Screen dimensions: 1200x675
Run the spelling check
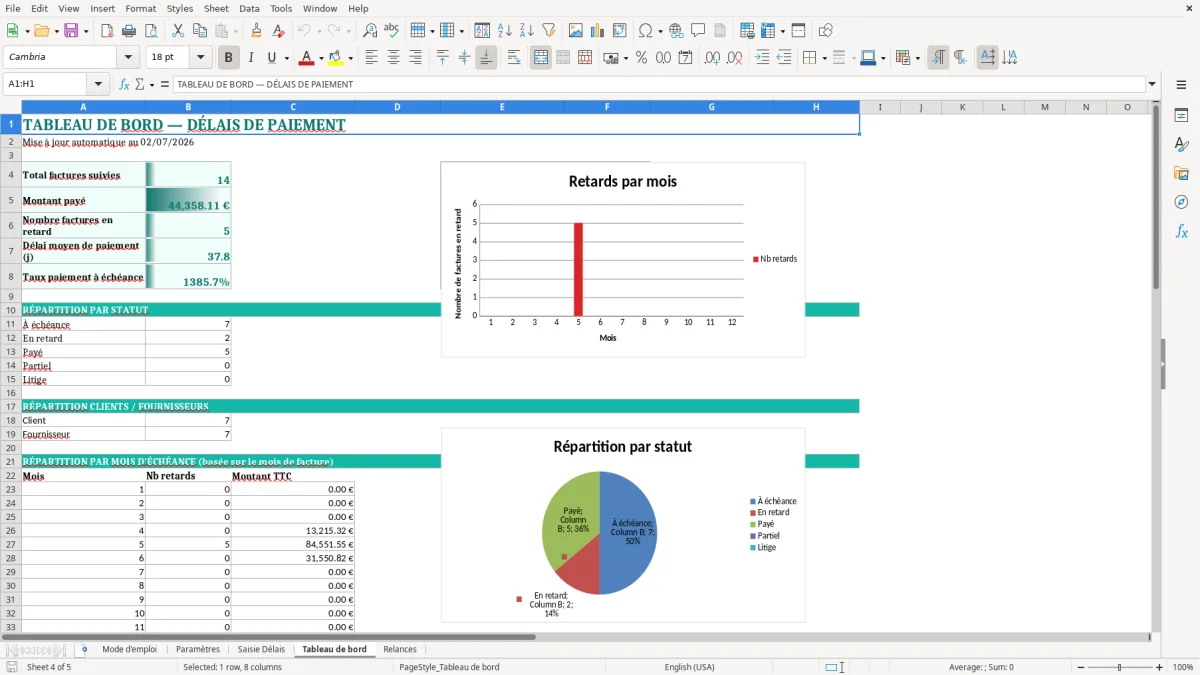pyautogui.click(x=392, y=31)
